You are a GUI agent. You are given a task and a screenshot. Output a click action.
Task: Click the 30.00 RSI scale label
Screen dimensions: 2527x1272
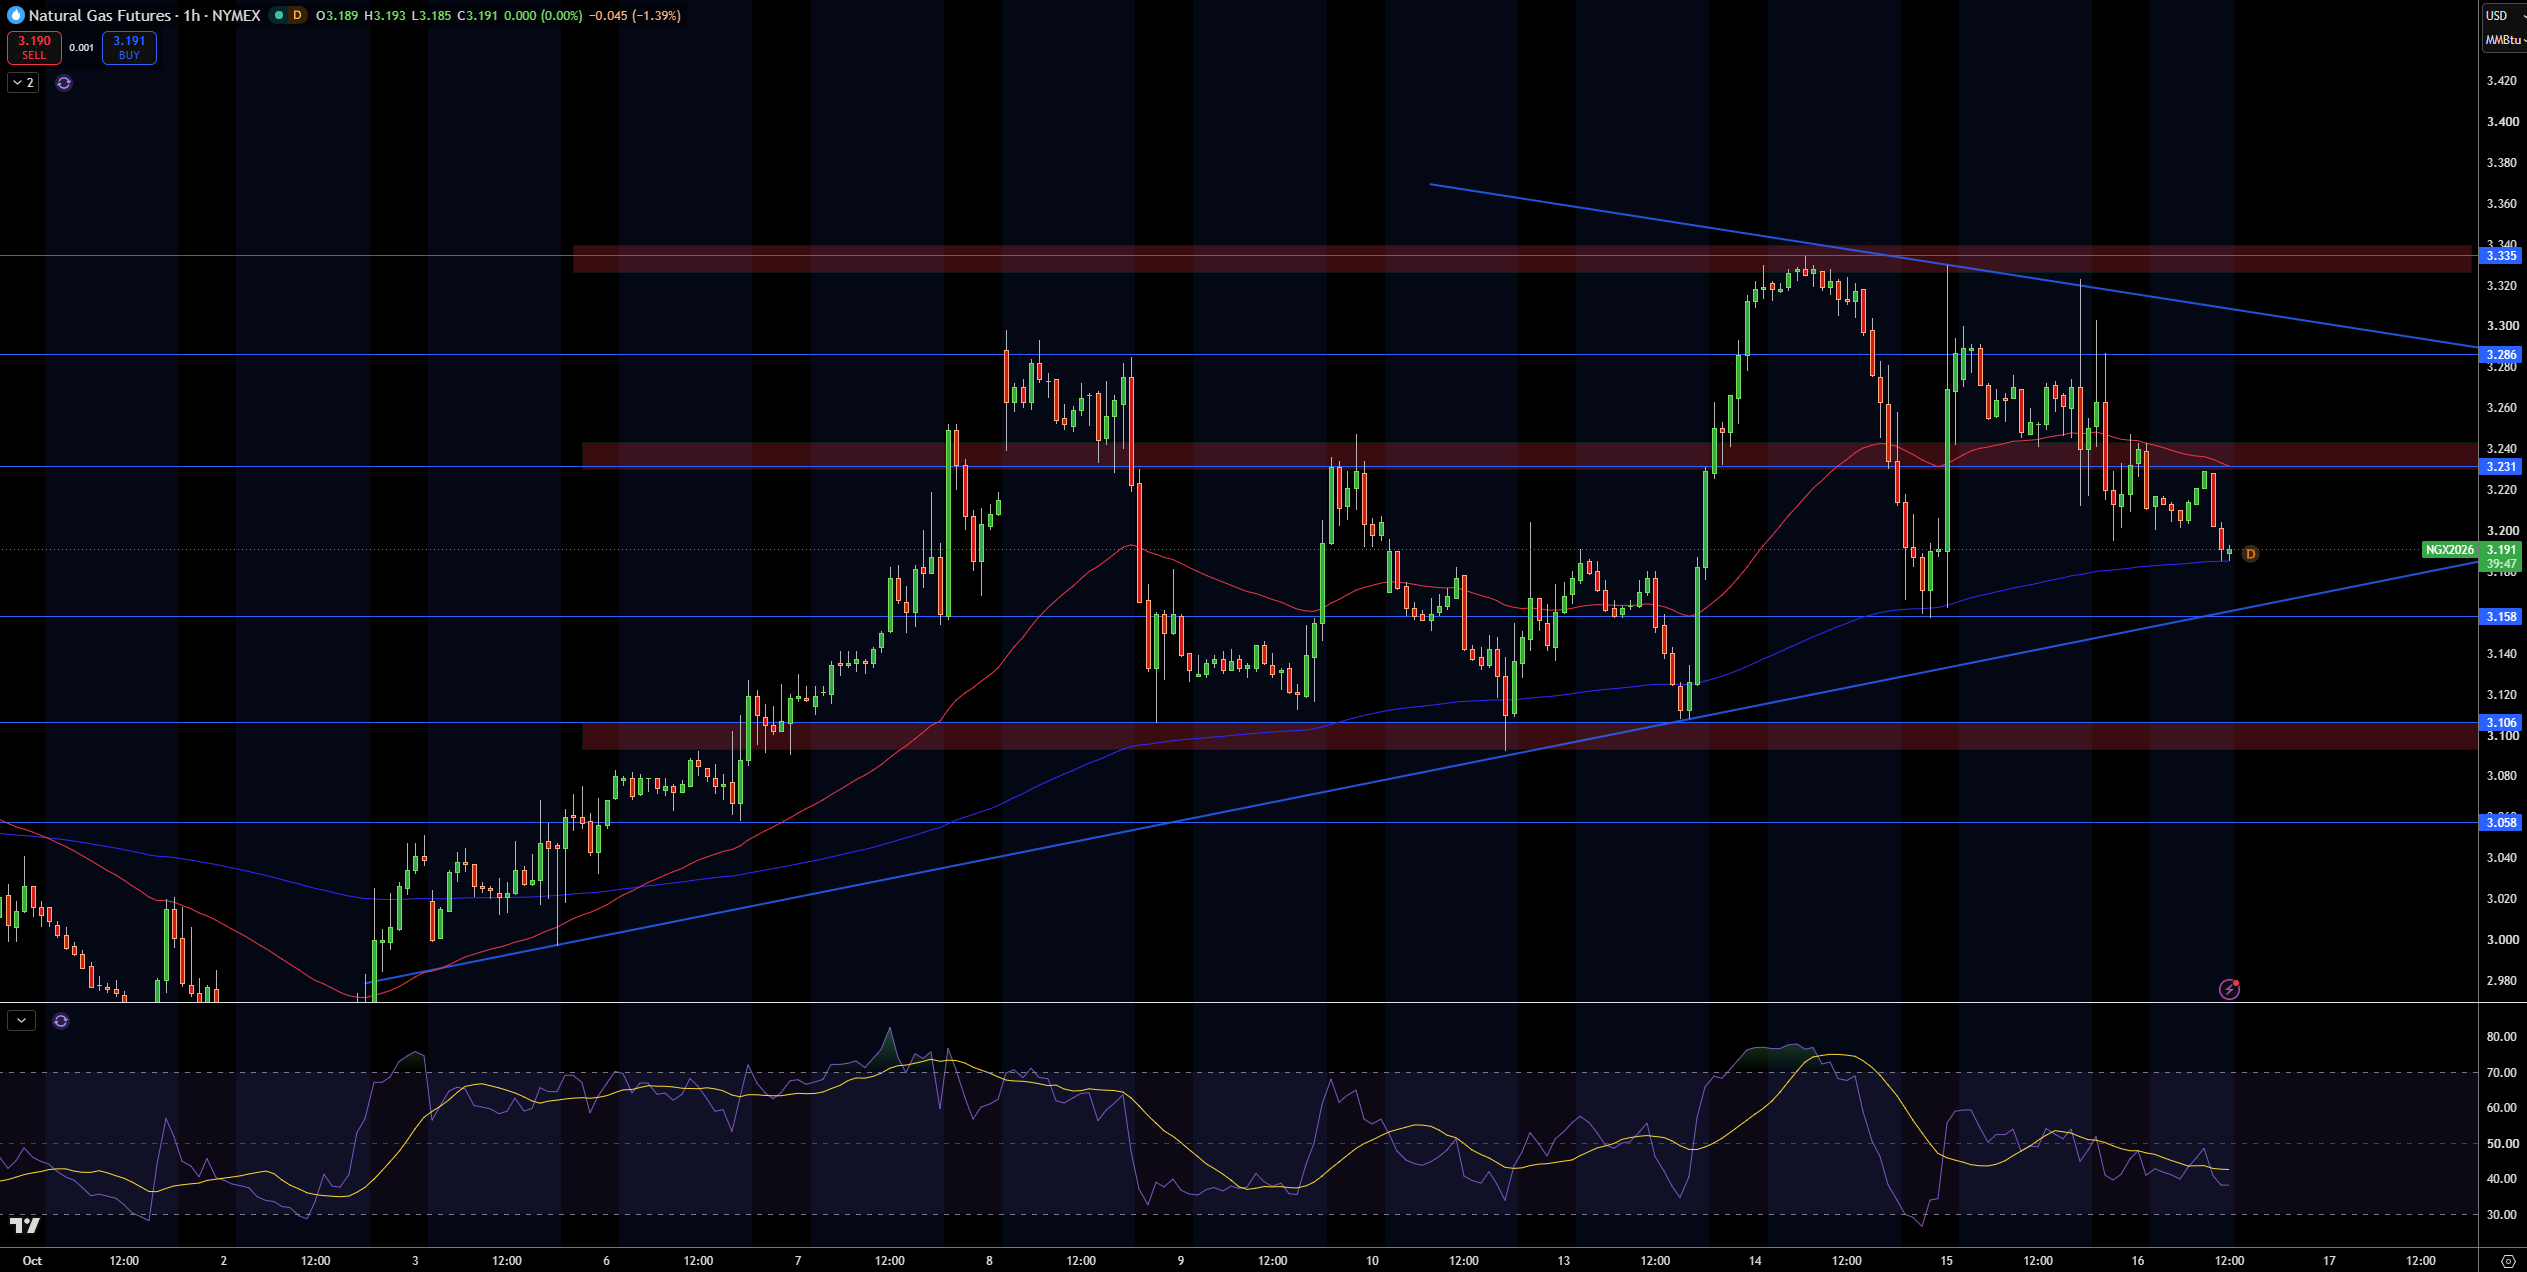click(2502, 1215)
